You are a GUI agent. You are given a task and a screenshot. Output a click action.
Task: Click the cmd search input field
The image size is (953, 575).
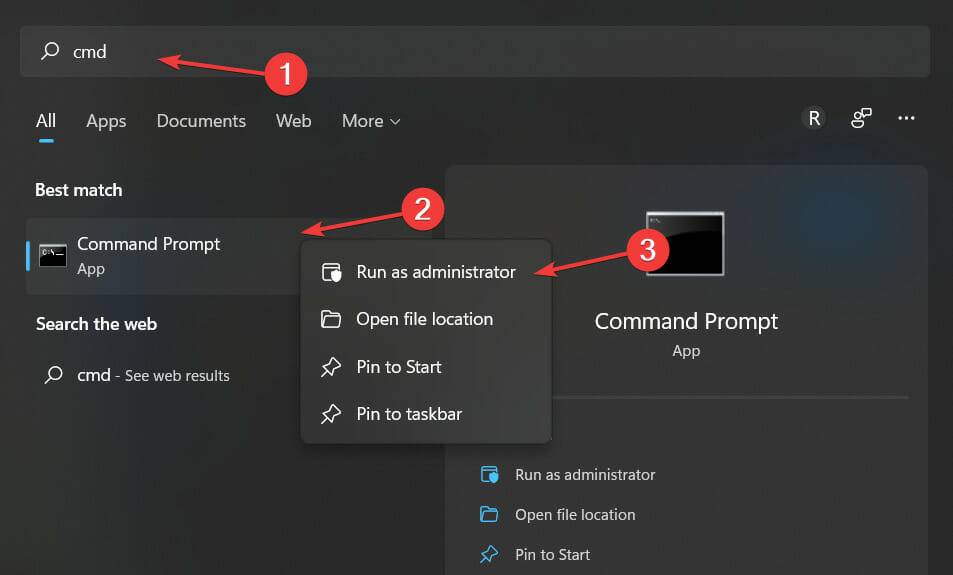point(475,52)
